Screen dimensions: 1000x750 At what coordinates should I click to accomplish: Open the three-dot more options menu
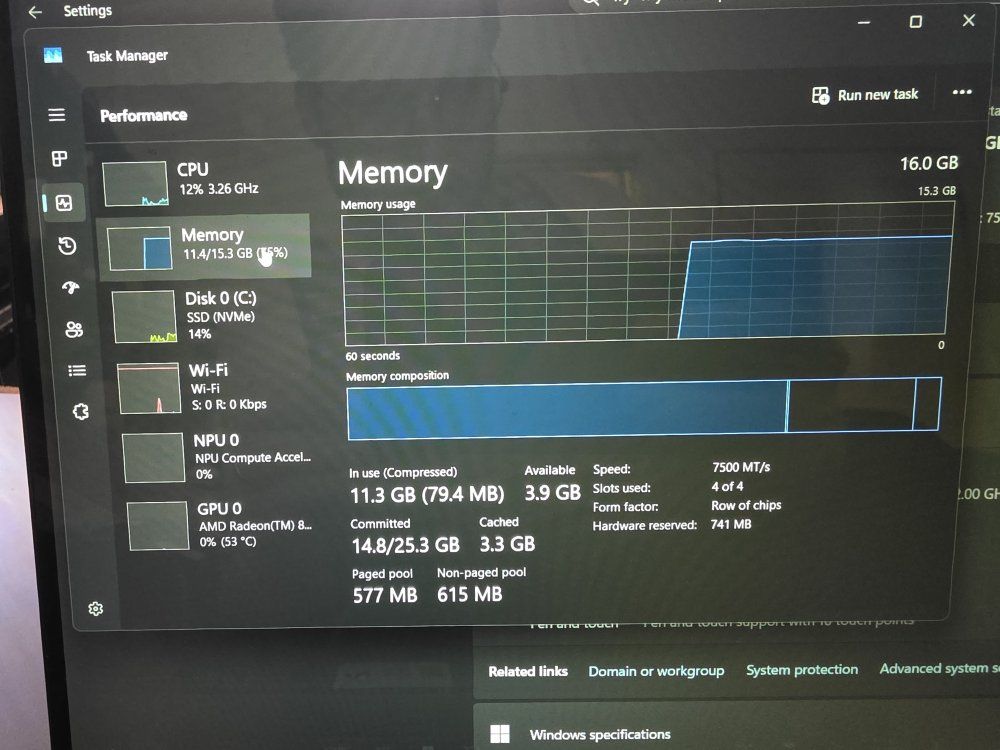962,92
